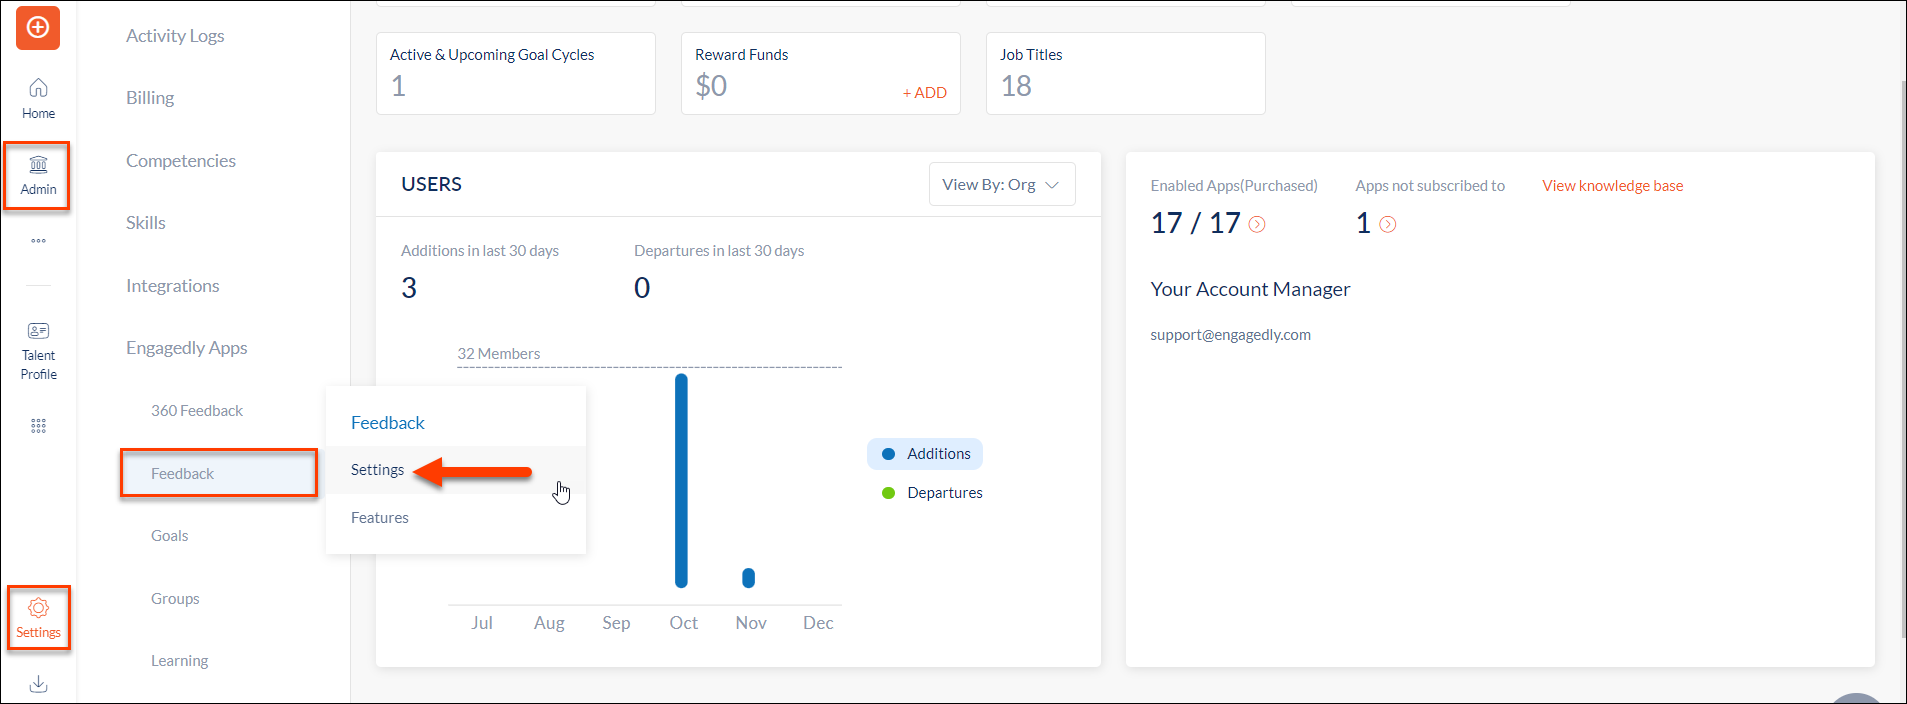Click the Dec axis label
Screen dimensions: 1907x704
coord(818,623)
